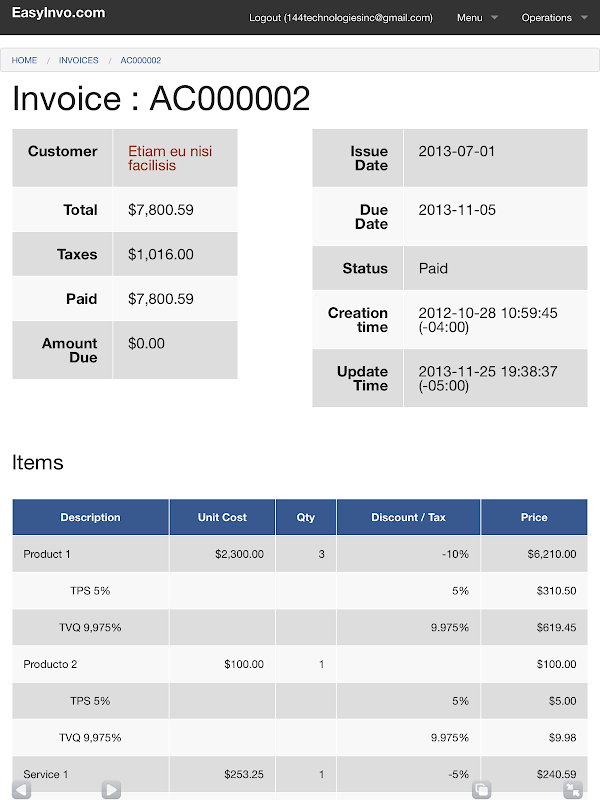Log out of 144technologiesinc account

(340, 18)
